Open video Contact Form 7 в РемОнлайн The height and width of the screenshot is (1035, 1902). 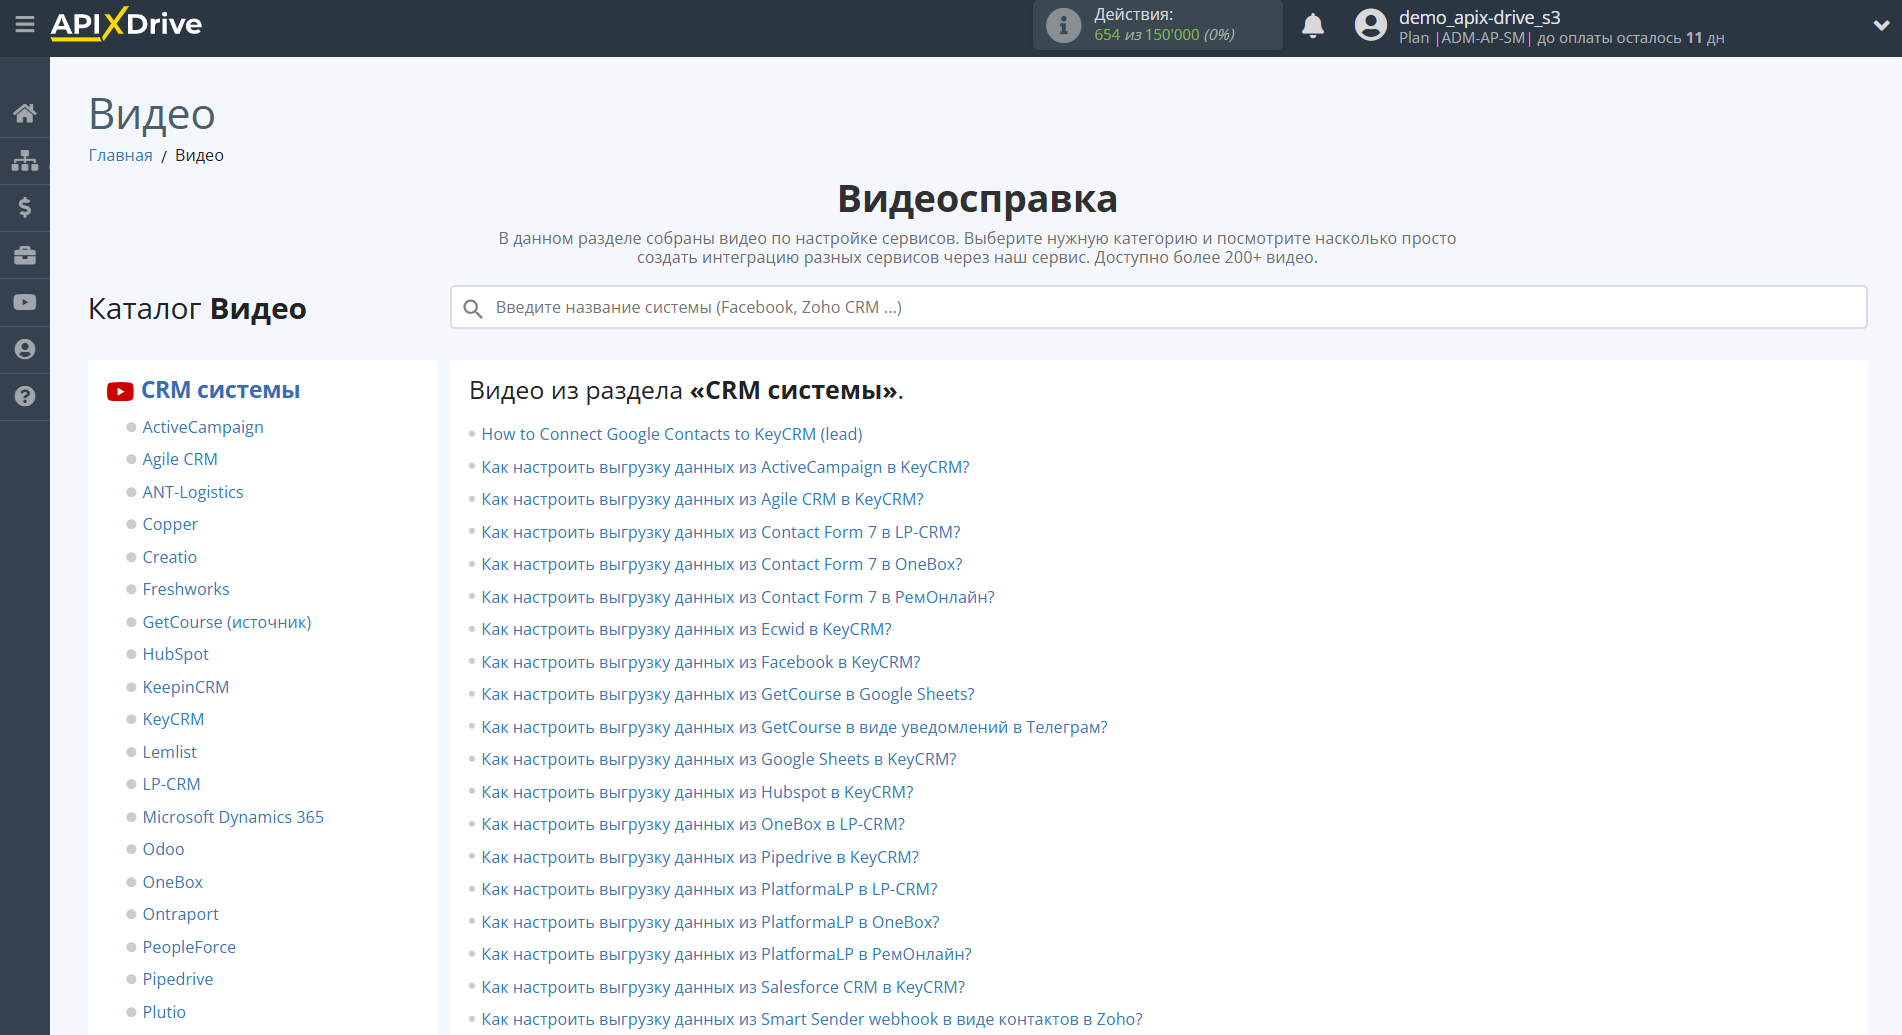pos(738,597)
